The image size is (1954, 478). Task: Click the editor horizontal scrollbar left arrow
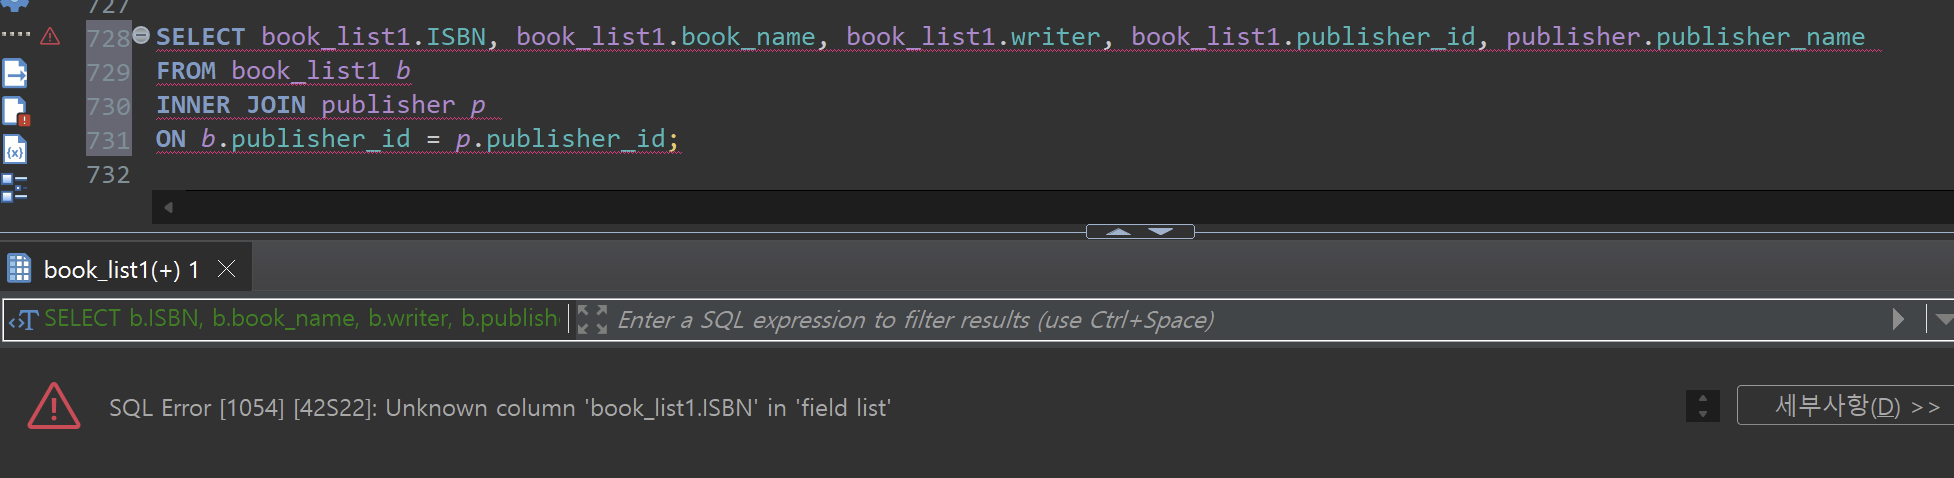pyautogui.click(x=168, y=207)
